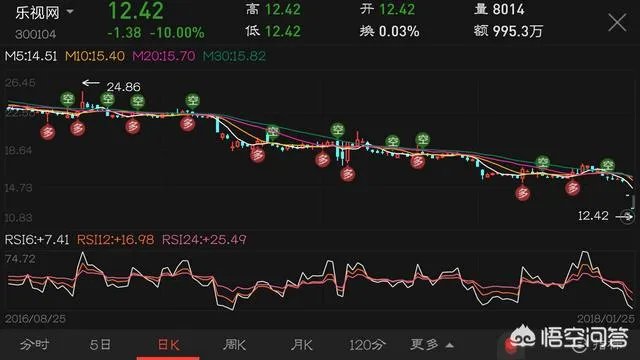This screenshot has height=360, width=640.
Task: Switch to the 周K weekly tab
Action: tap(234, 345)
